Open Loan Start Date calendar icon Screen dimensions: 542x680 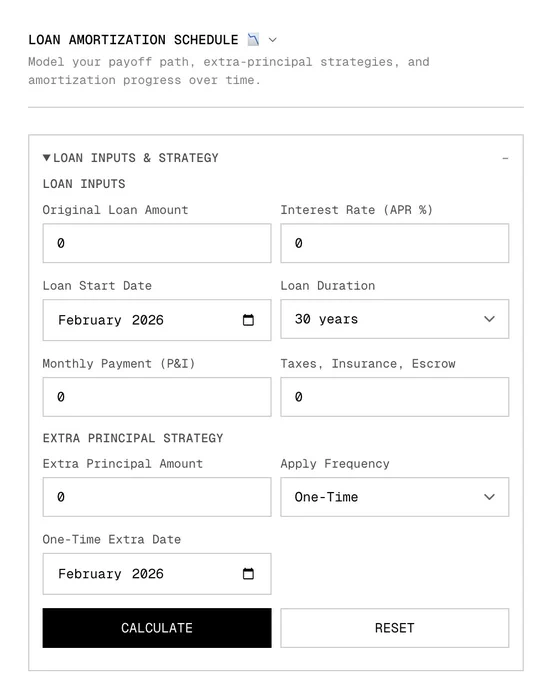point(248,320)
